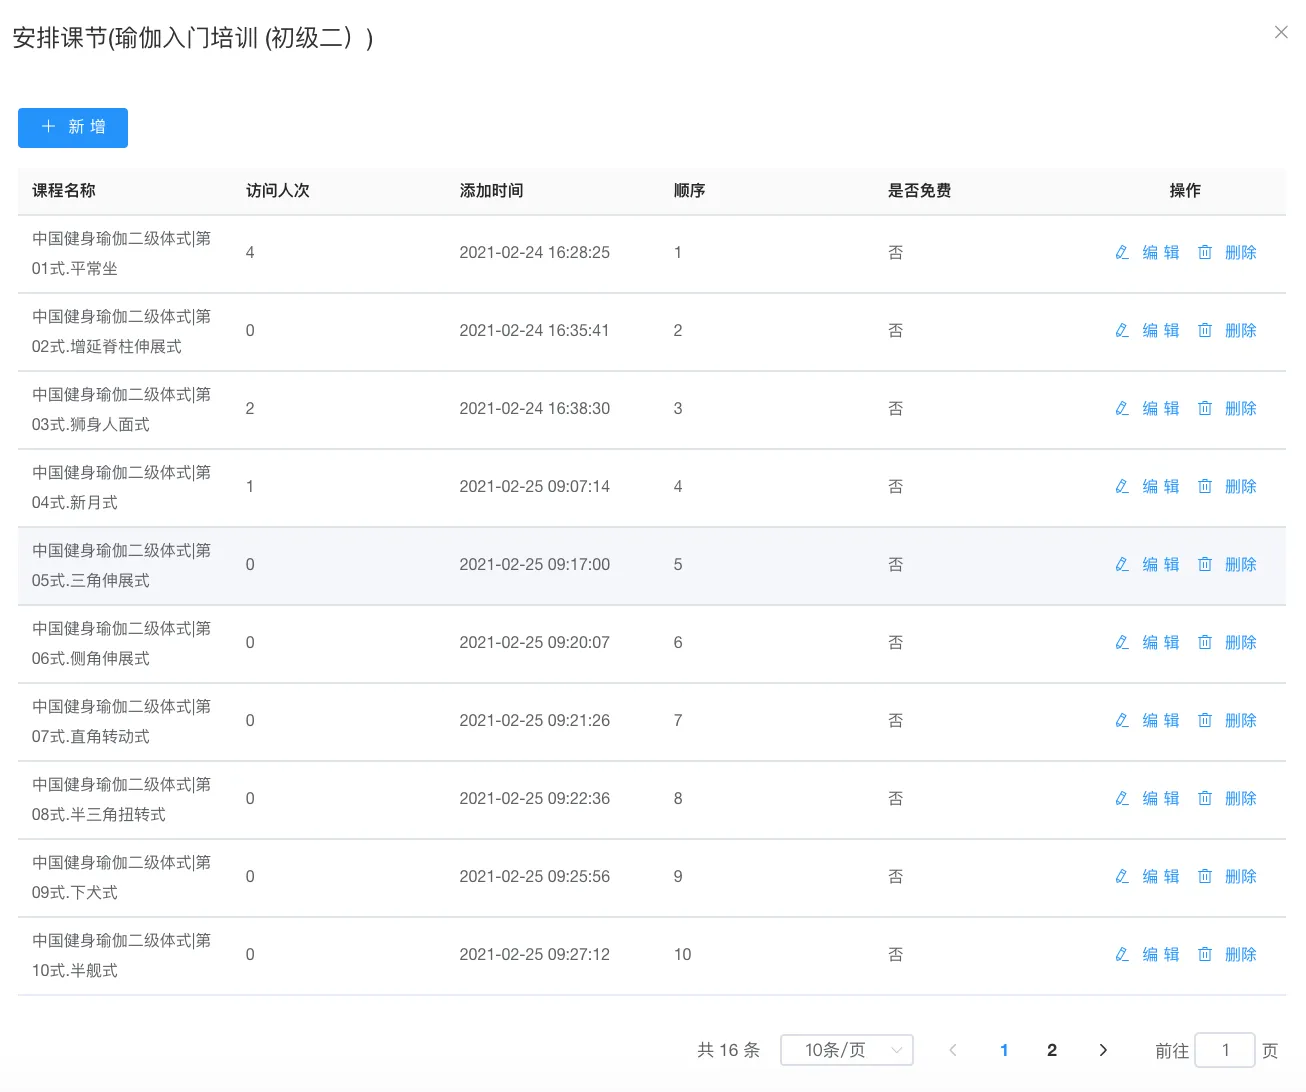
Task: Click 删除 link for 08式.半三角扭转式
Action: point(1240,799)
